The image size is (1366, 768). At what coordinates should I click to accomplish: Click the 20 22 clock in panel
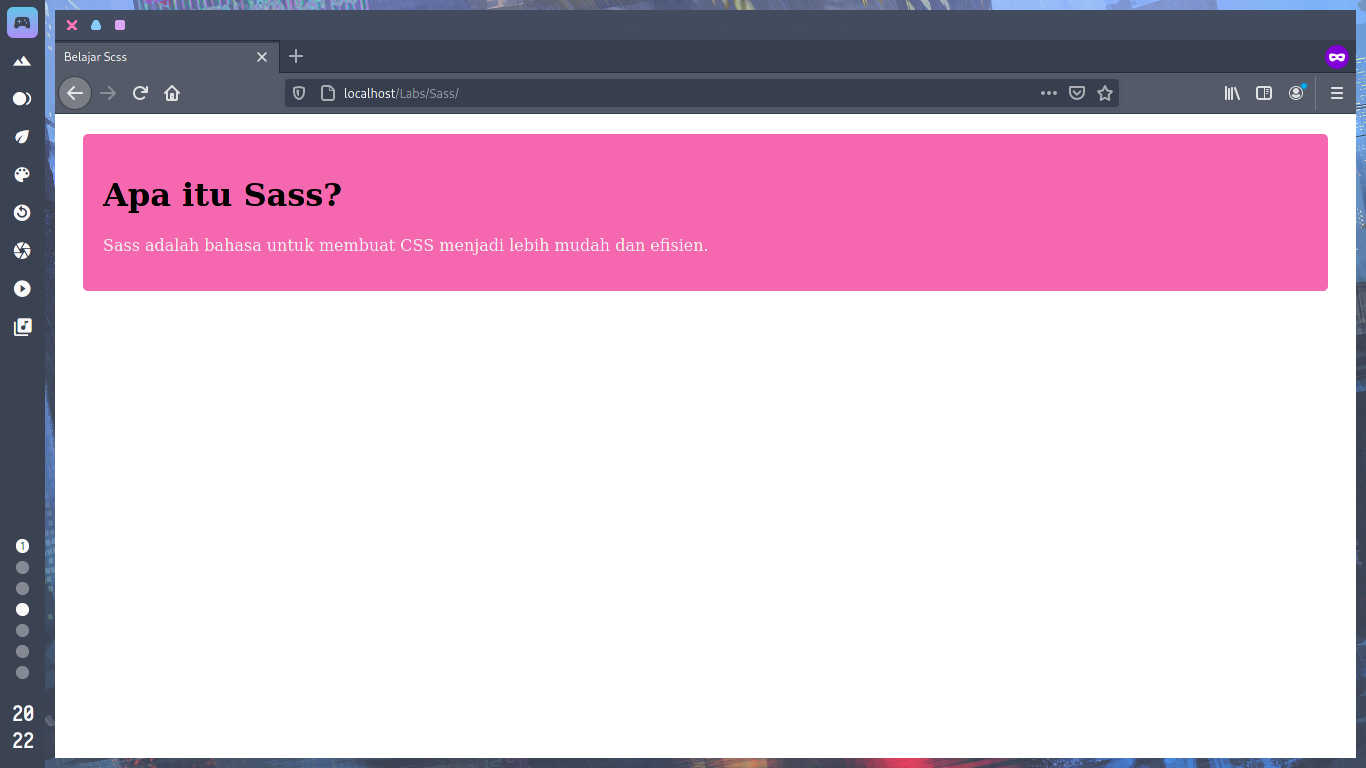pos(22,727)
